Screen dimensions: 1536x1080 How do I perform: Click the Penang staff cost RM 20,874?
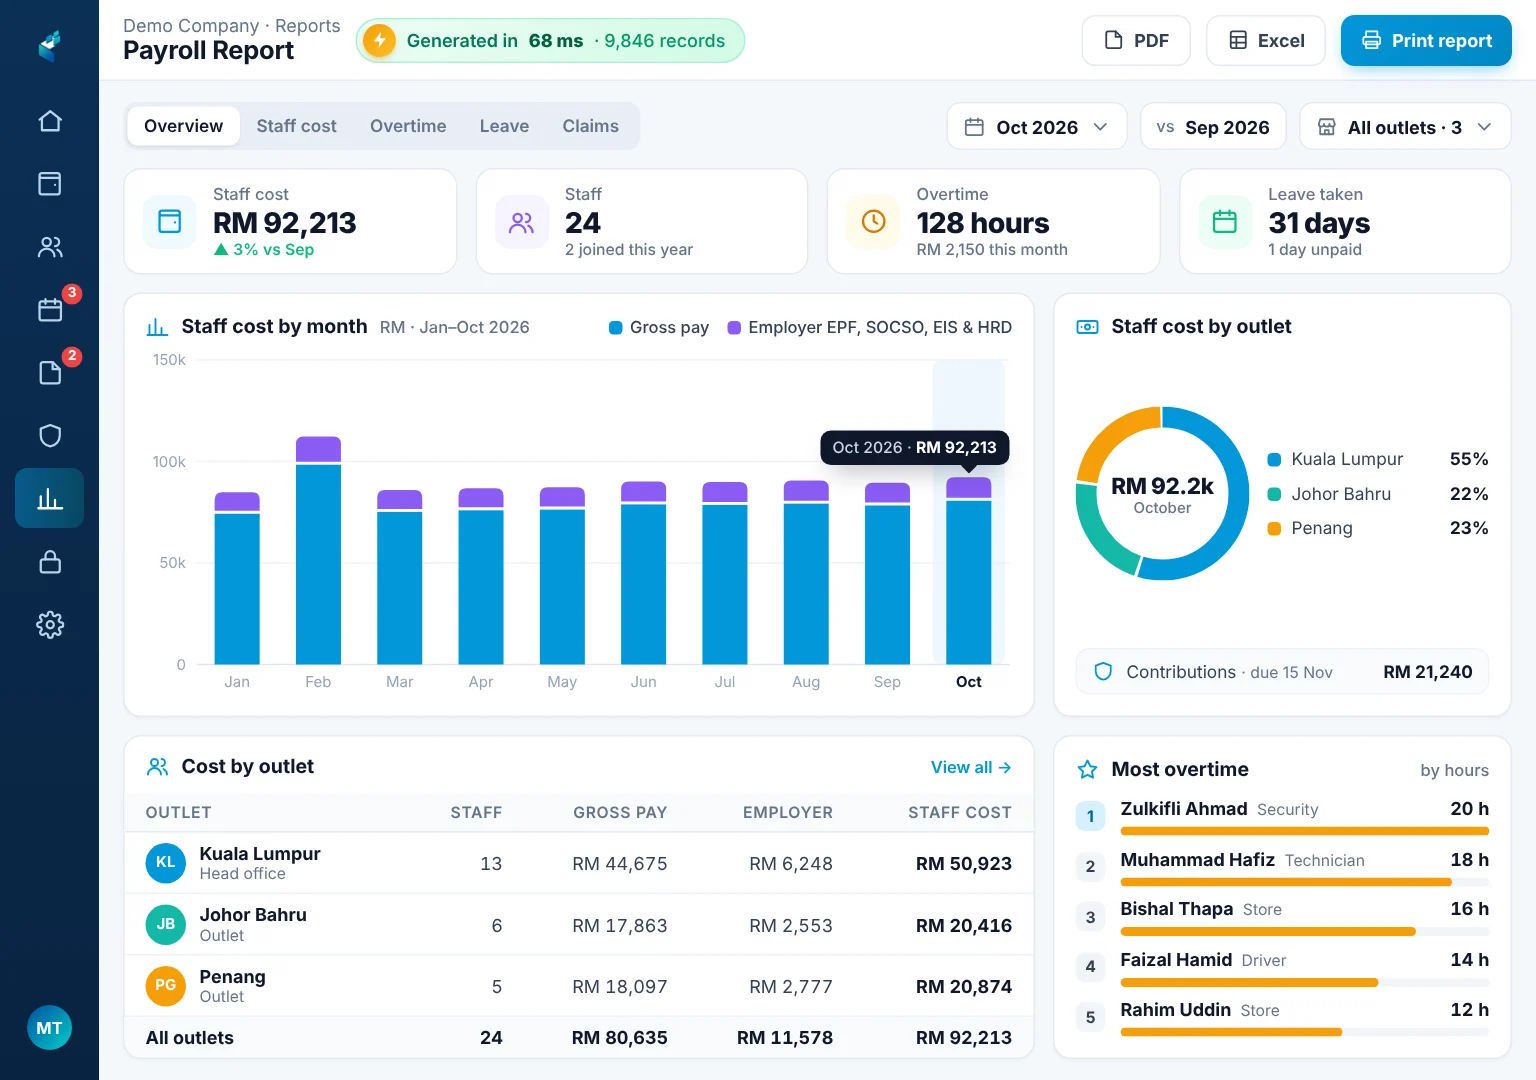(x=964, y=987)
